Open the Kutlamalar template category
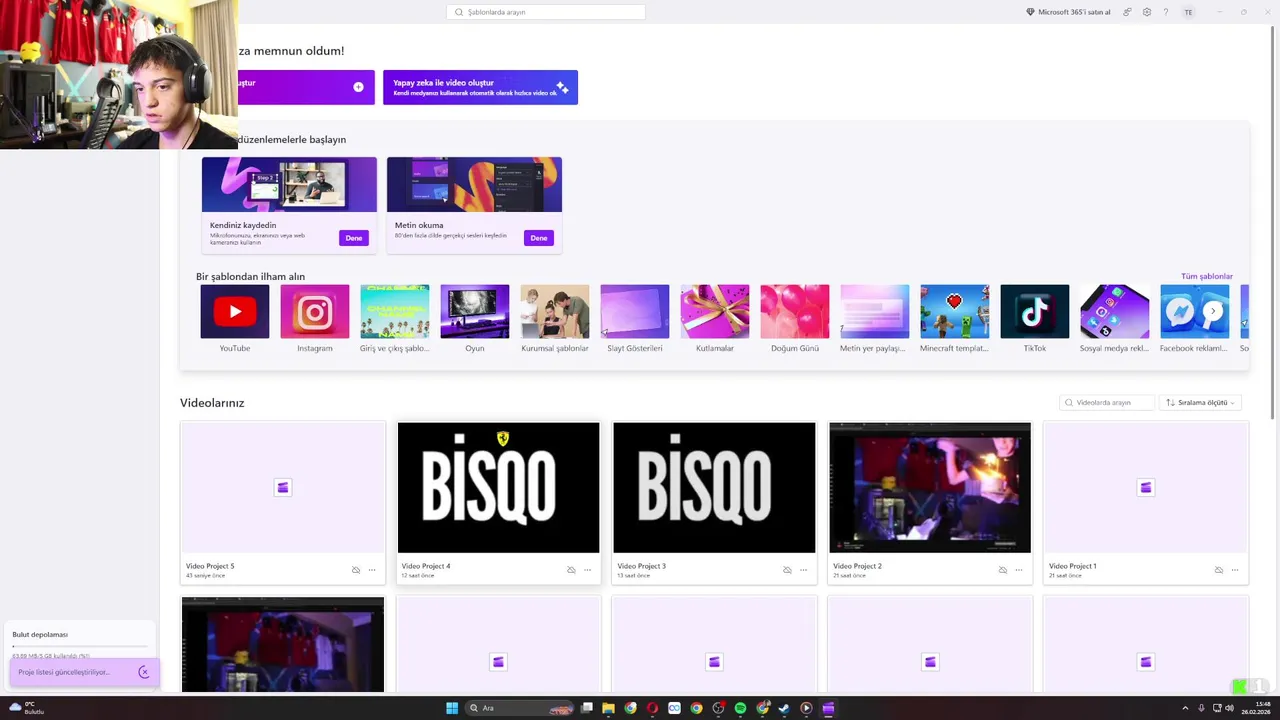The height and width of the screenshot is (720, 1280). coord(715,318)
